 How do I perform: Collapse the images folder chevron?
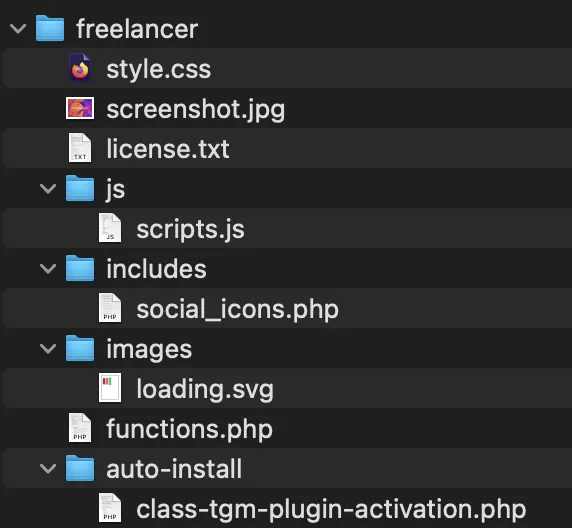pos(48,348)
